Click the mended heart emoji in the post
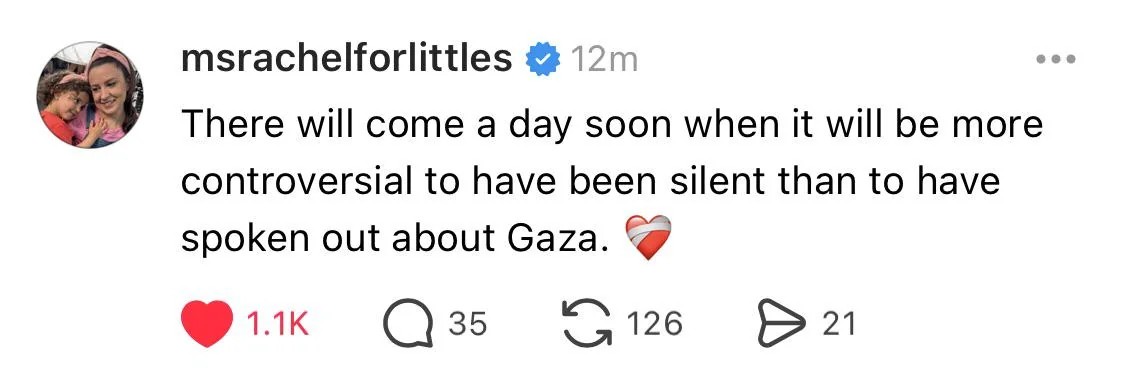Image resolution: width=1125 pixels, height=385 pixels. coord(648,238)
